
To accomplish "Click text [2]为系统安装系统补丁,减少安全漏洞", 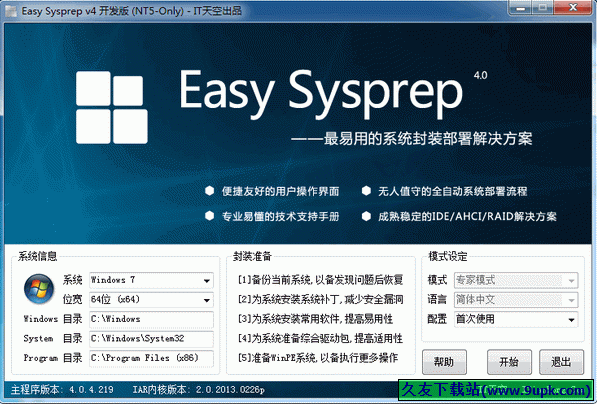I will point(320,299).
